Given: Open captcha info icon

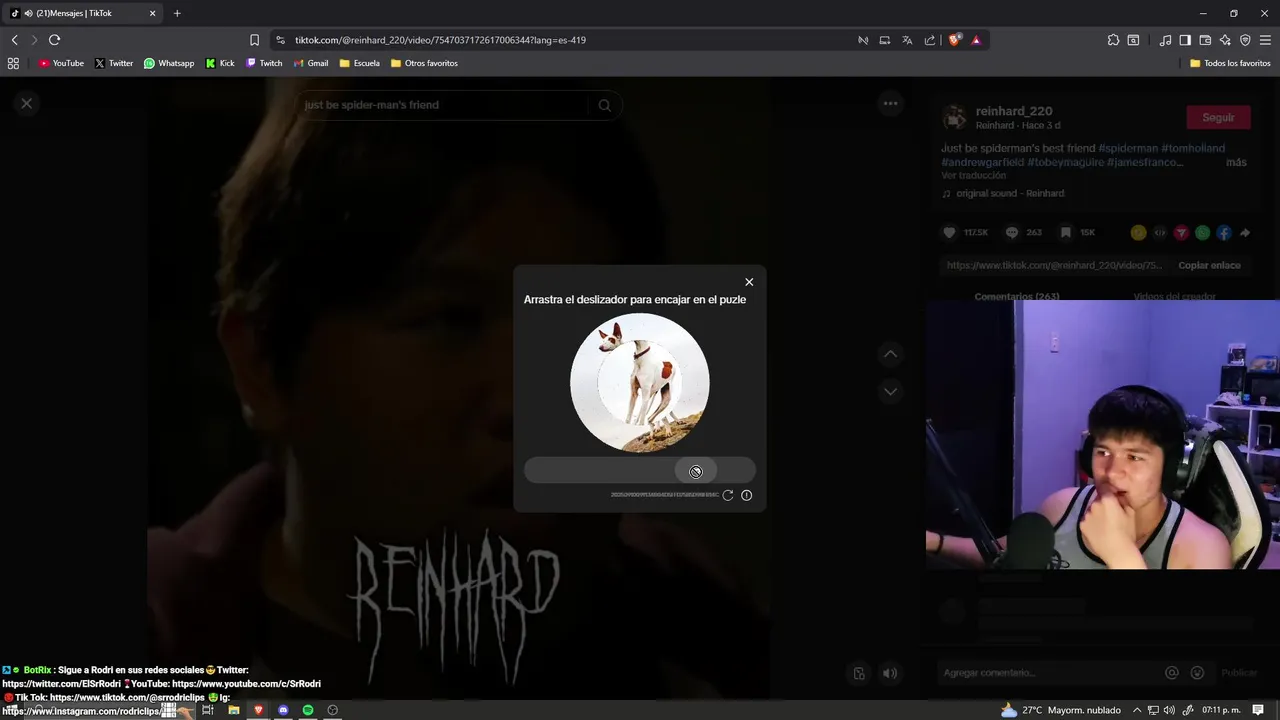Looking at the screenshot, I should [746, 495].
